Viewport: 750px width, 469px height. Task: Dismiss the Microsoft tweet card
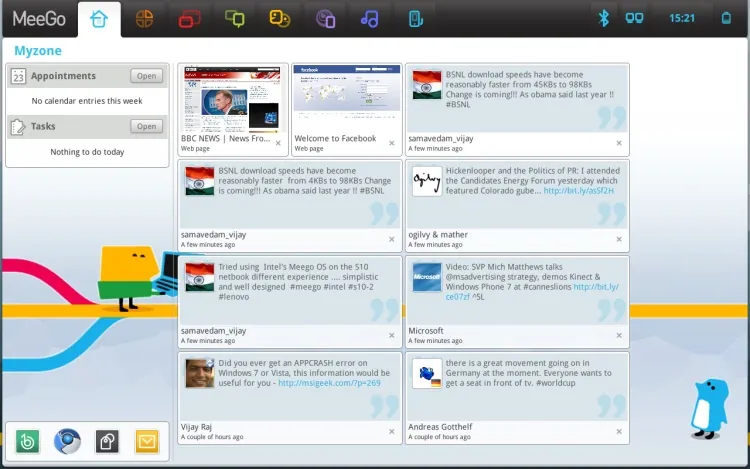coord(619,335)
